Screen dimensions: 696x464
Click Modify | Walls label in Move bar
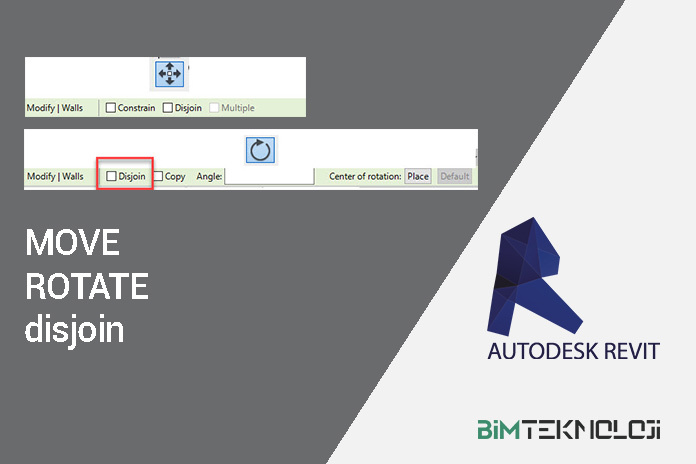[x=55, y=108]
